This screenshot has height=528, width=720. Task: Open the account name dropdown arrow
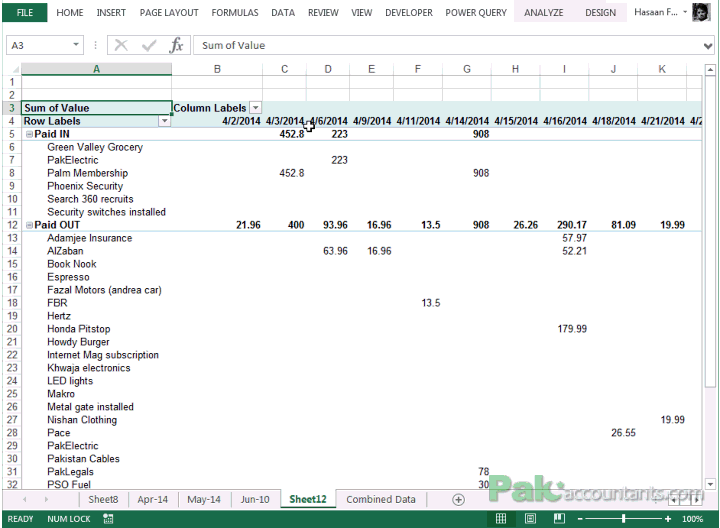(x=685, y=12)
